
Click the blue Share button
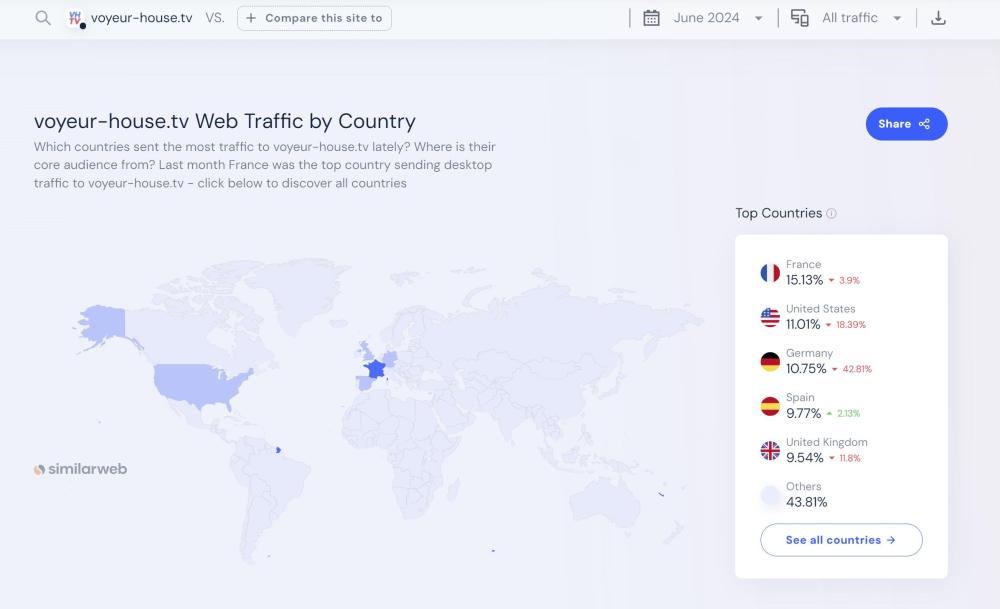tap(906, 124)
